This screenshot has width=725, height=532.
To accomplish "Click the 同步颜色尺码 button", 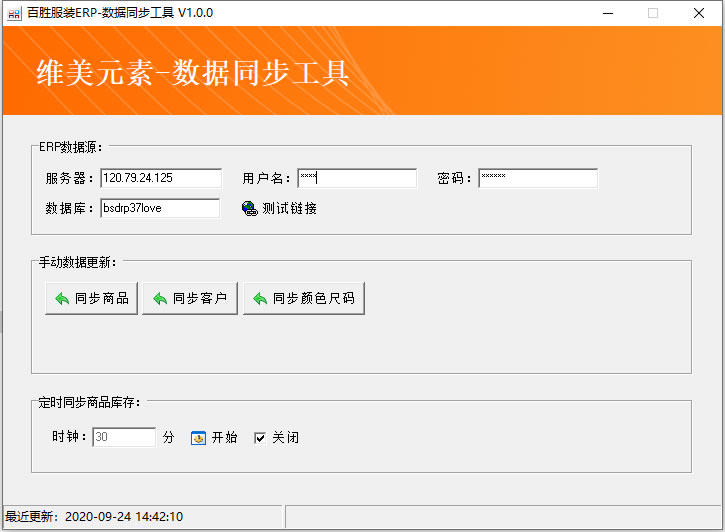I will (304, 299).
